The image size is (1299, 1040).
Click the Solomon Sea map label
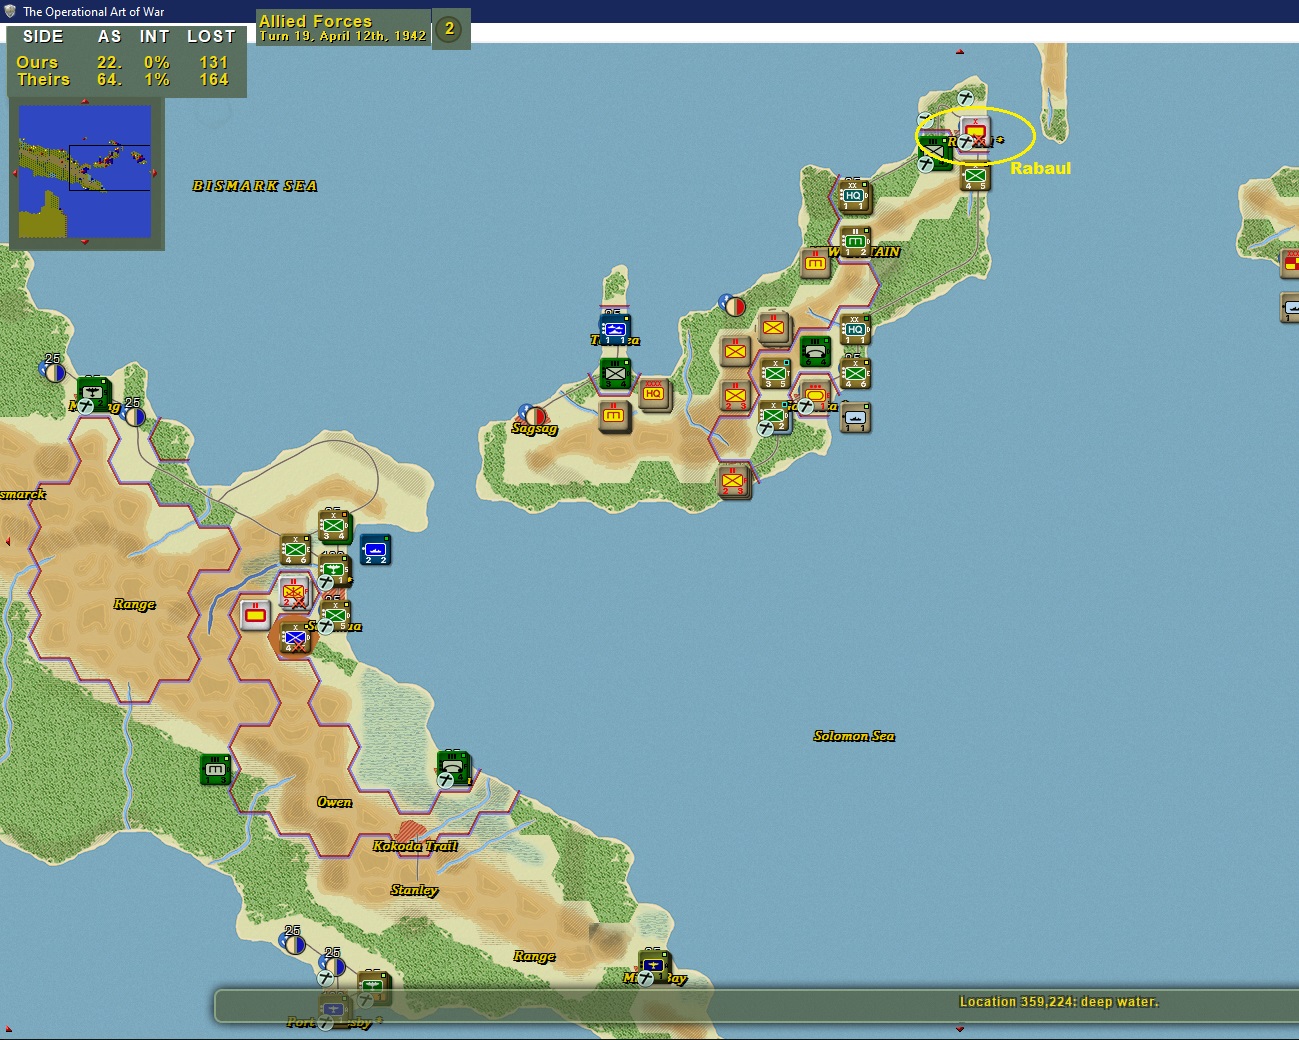(x=854, y=736)
